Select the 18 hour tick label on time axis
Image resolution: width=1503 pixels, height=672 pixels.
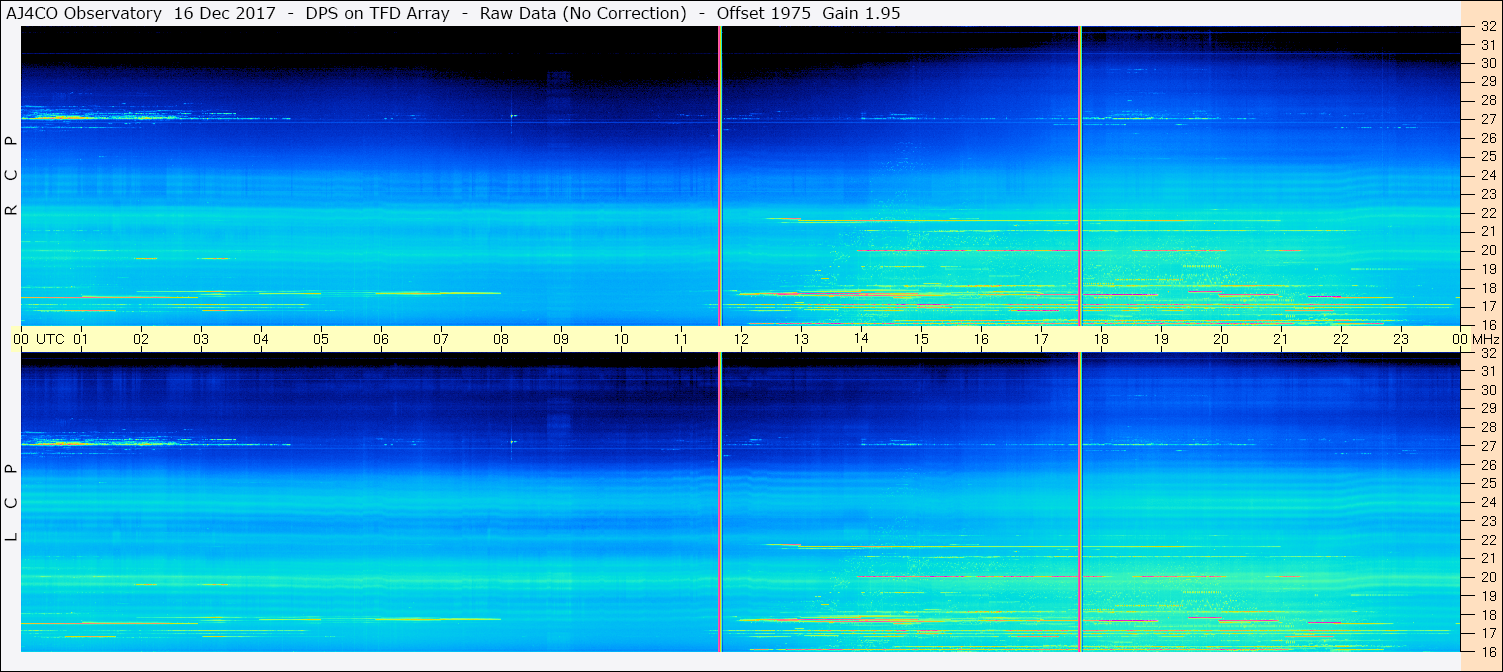[1101, 339]
